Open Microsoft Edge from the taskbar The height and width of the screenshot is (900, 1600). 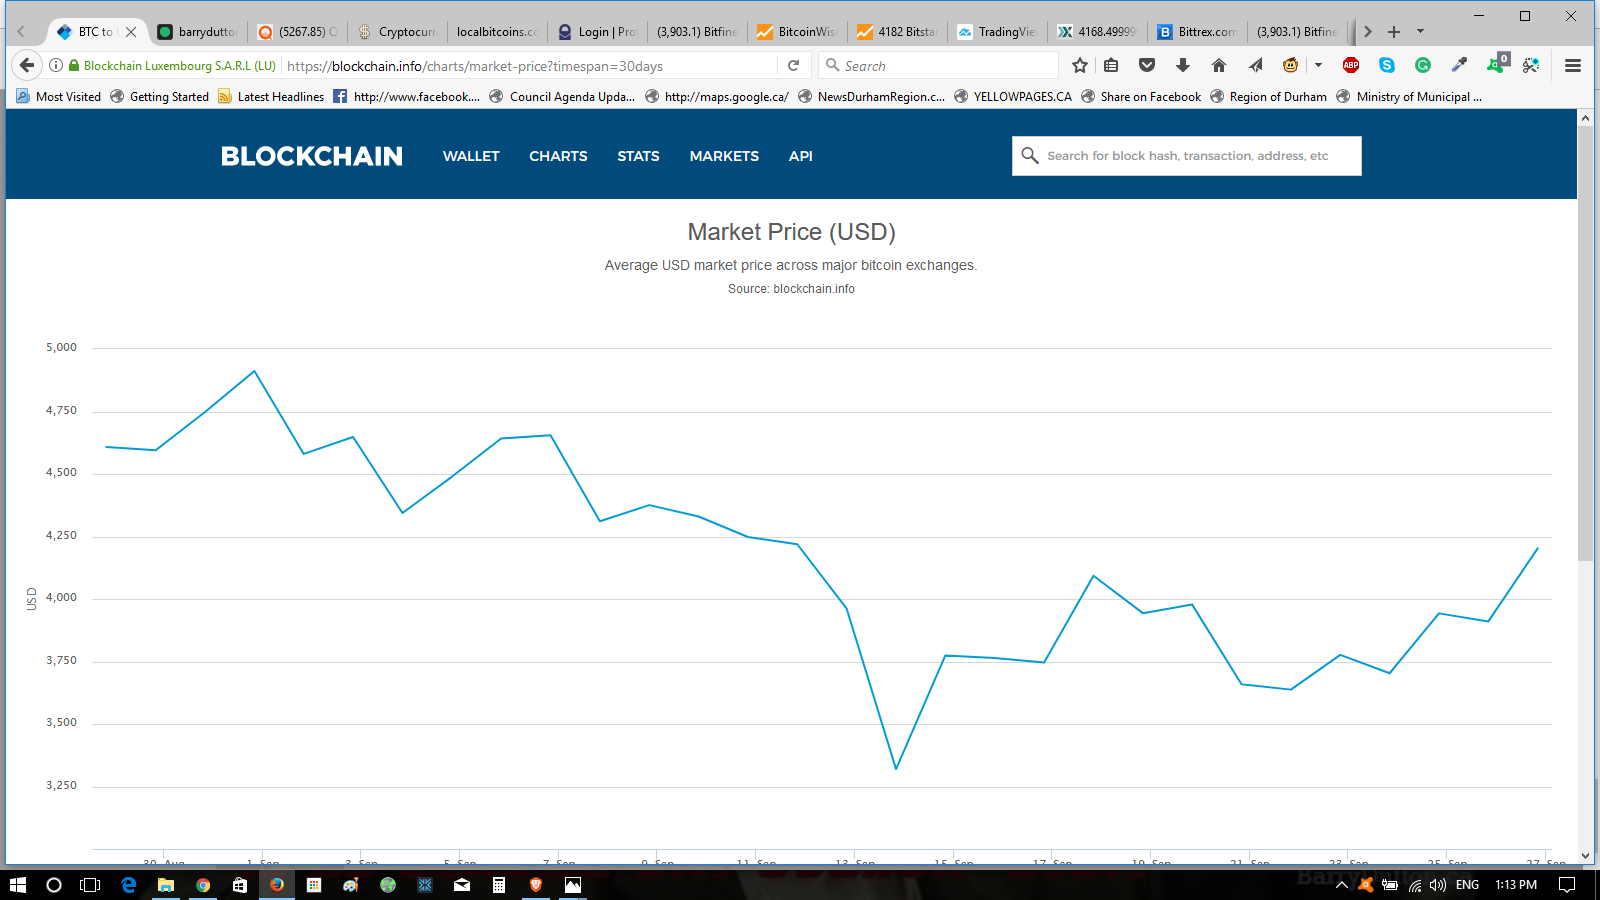pos(129,885)
